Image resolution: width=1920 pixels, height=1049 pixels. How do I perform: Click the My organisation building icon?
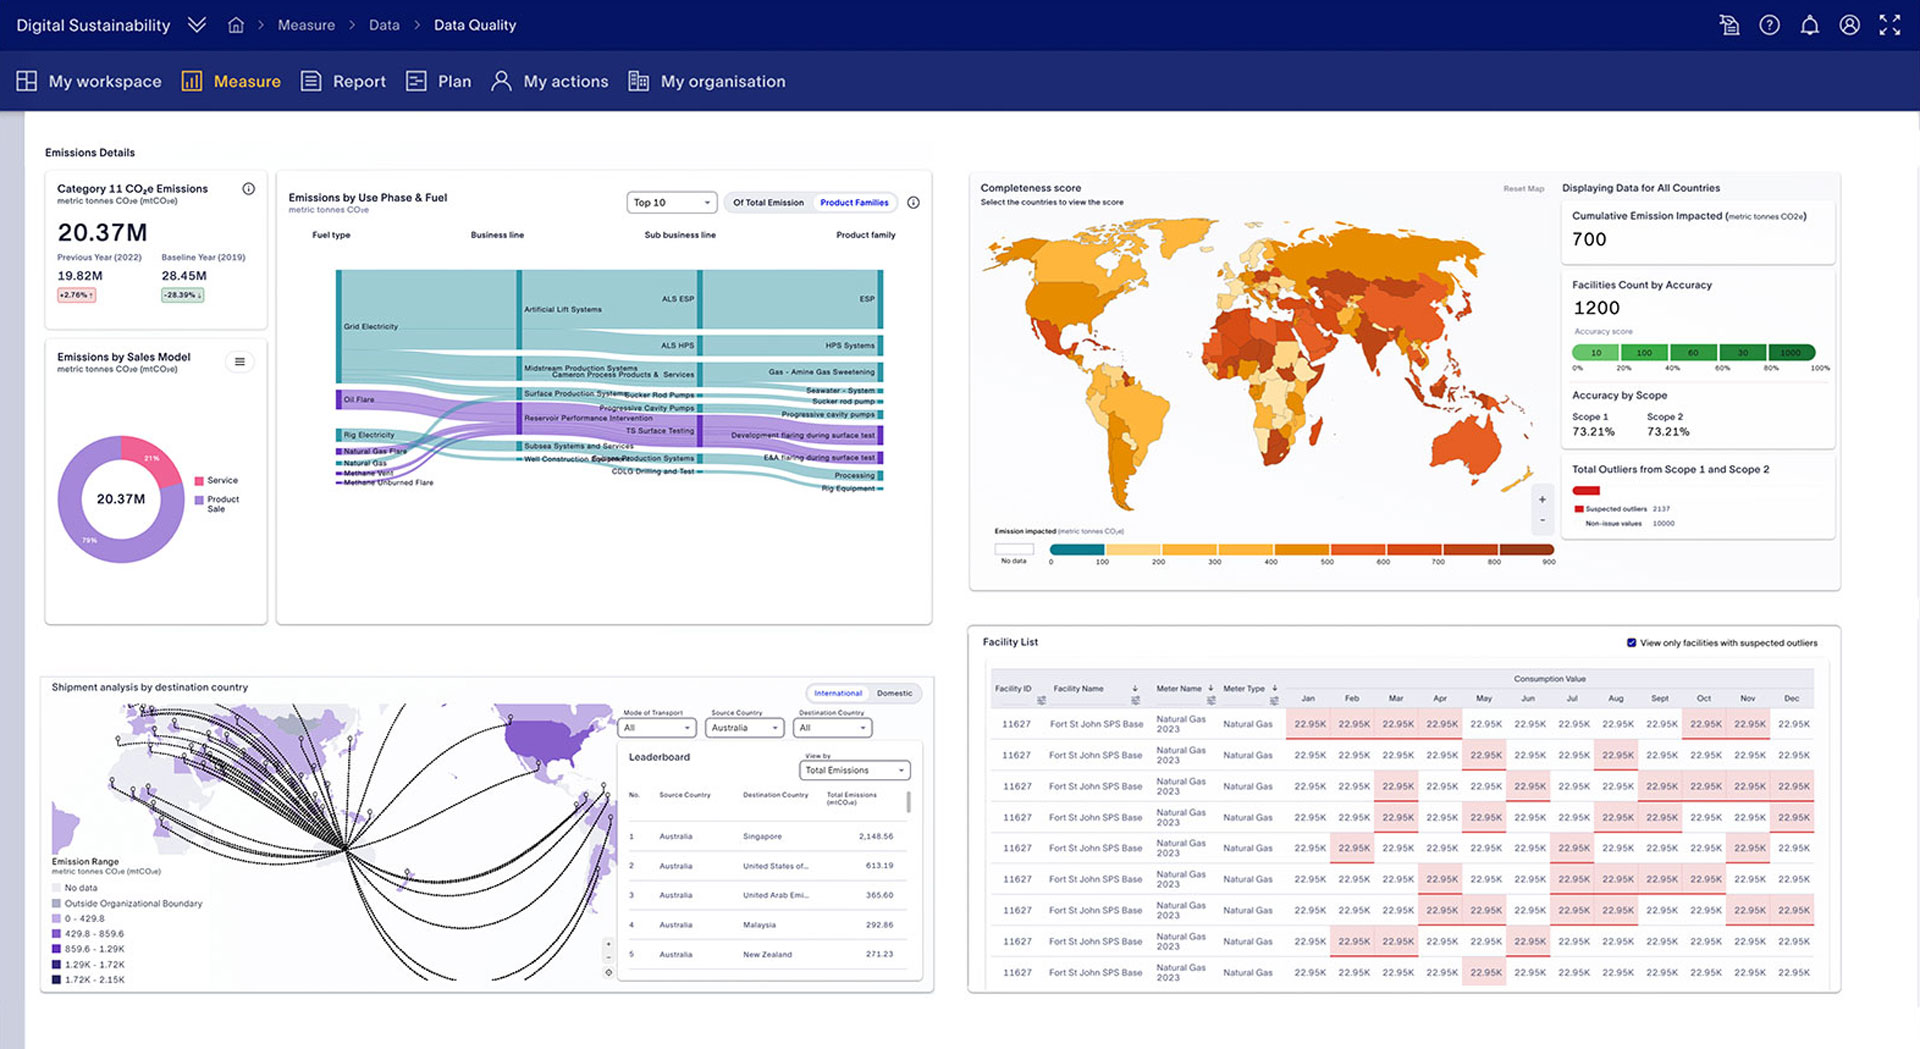[638, 81]
